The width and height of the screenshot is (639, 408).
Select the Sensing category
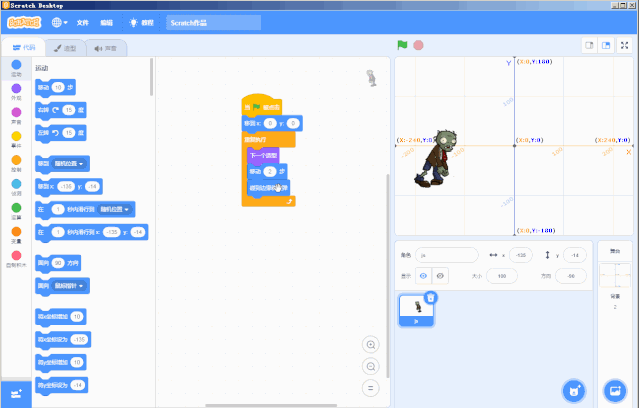click(x=16, y=187)
